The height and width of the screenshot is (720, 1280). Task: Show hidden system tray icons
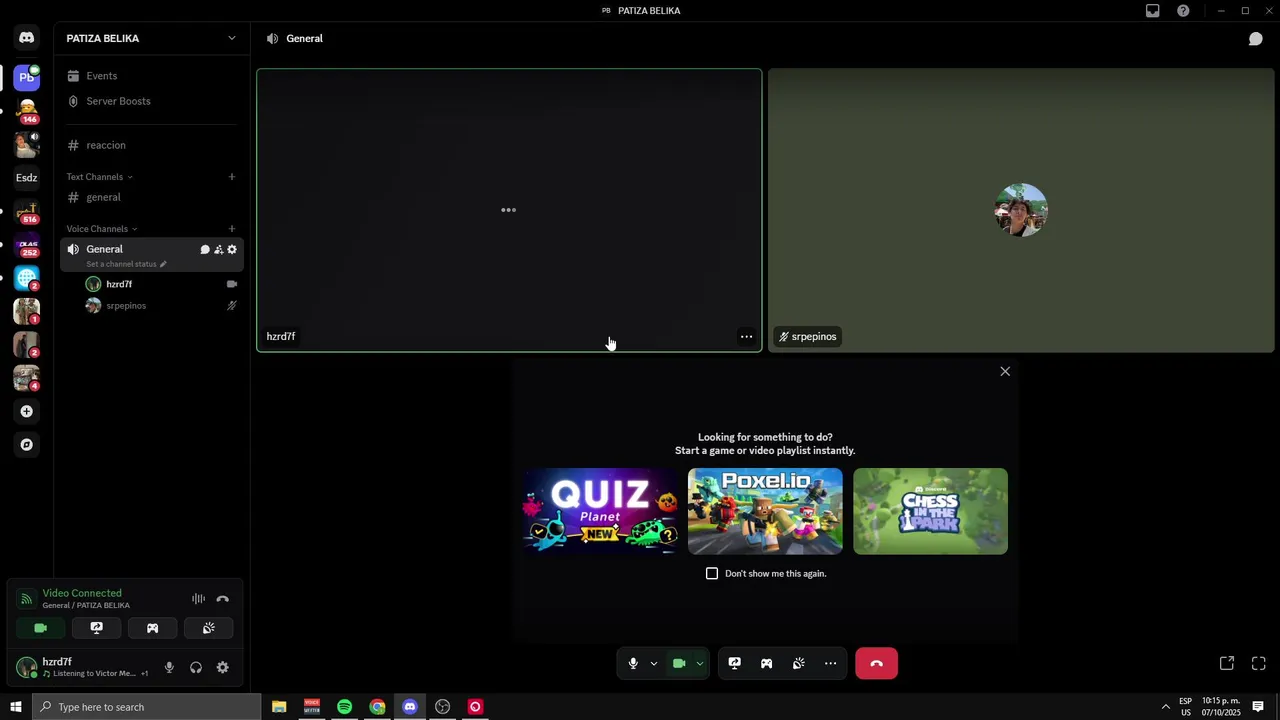[1165, 707]
